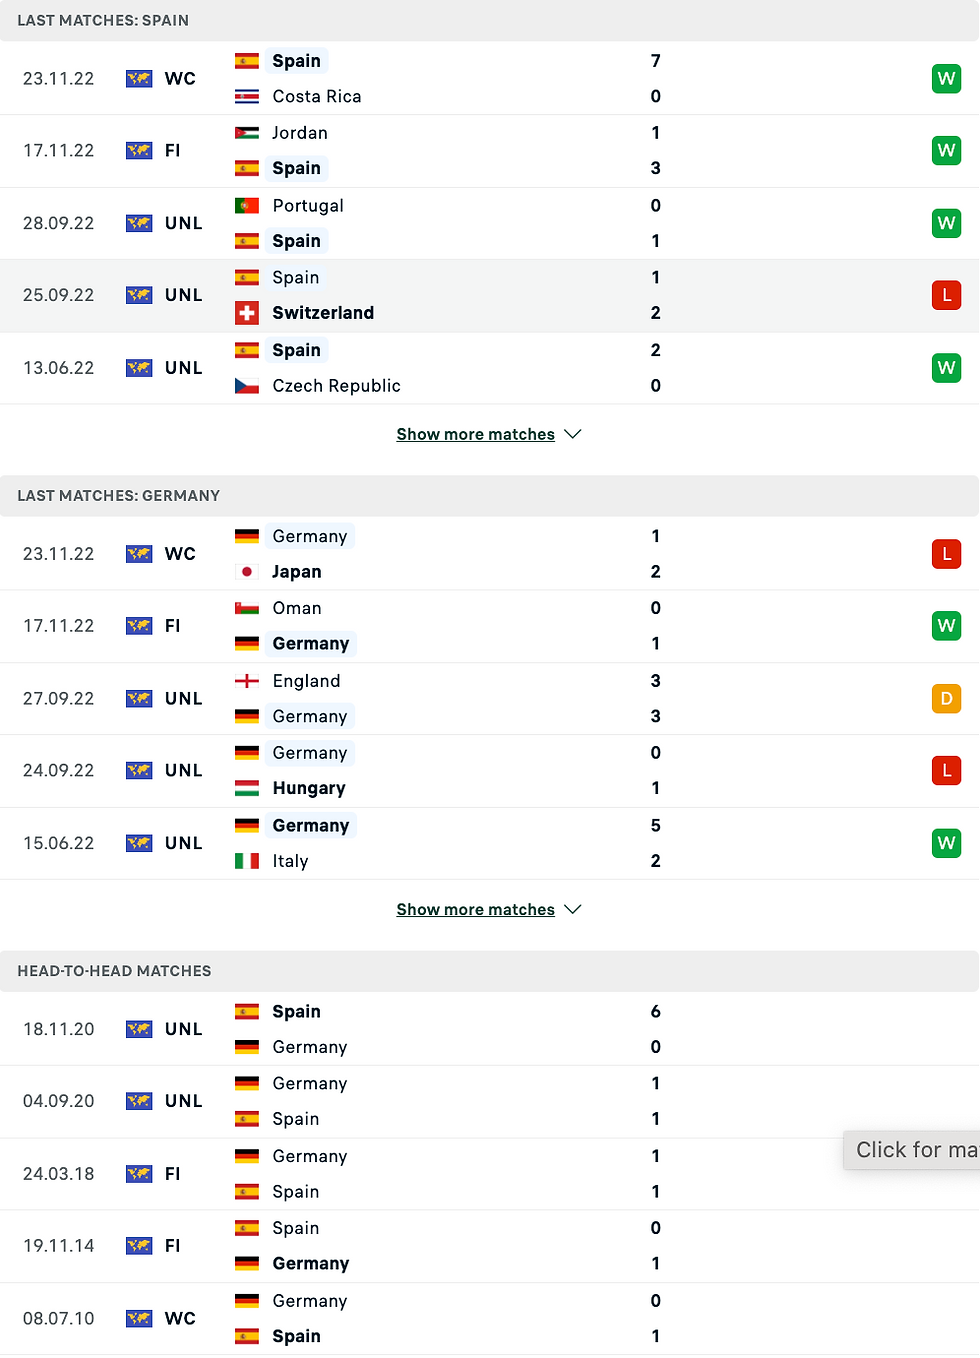Expand chevron beside Show more matches under Spain
This screenshot has height=1358, width=980.
pyautogui.click(x=573, y=434)
